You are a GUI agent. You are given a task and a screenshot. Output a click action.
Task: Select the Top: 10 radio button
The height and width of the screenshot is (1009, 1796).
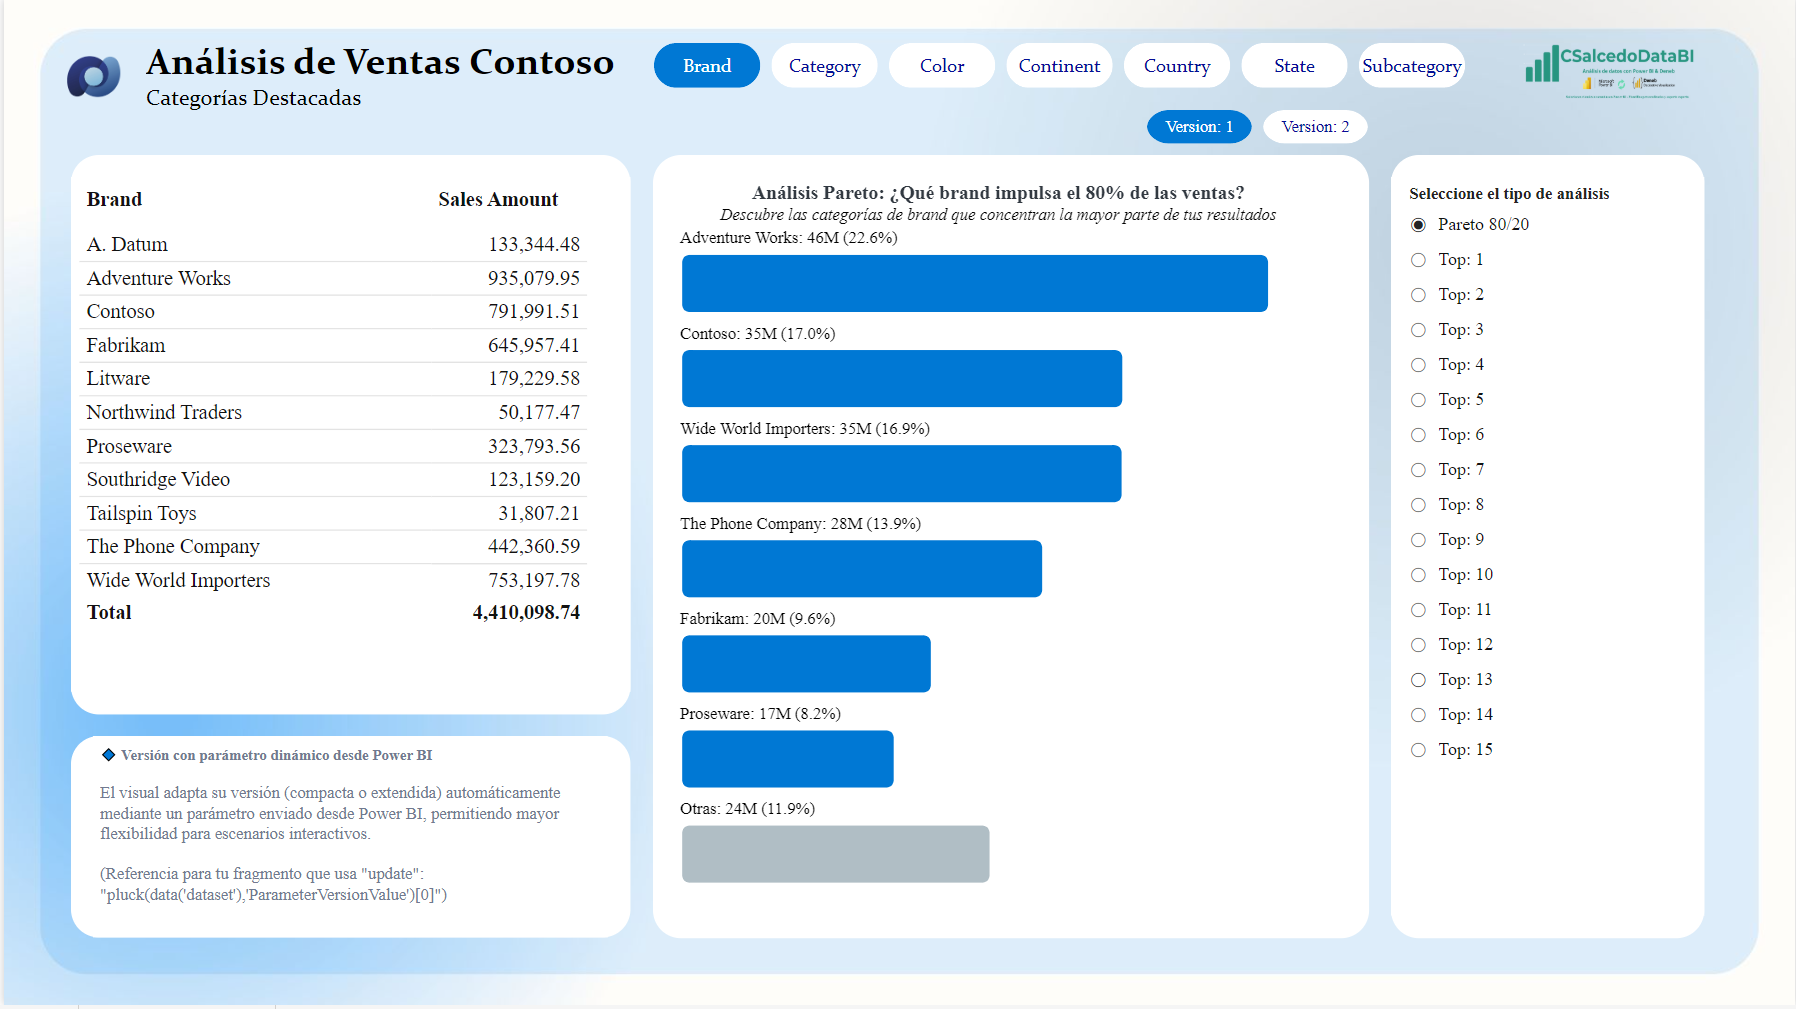1418,575
